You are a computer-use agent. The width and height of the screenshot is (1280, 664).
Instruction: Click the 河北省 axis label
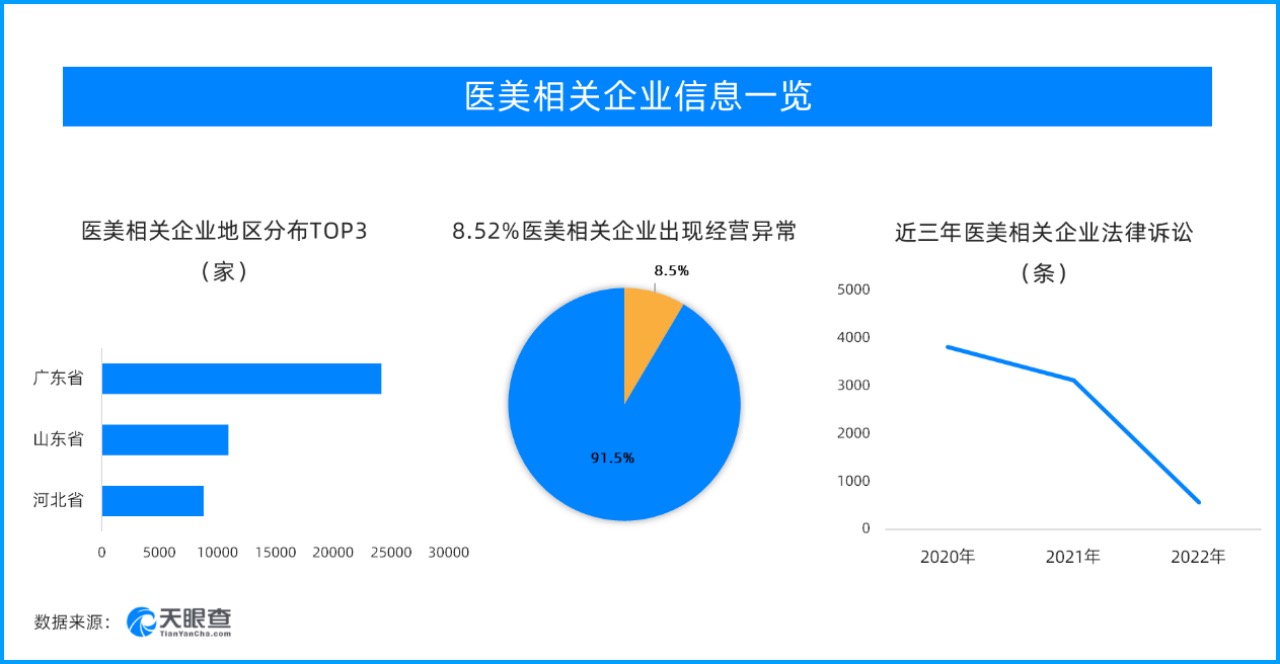[x=58, y=500]
